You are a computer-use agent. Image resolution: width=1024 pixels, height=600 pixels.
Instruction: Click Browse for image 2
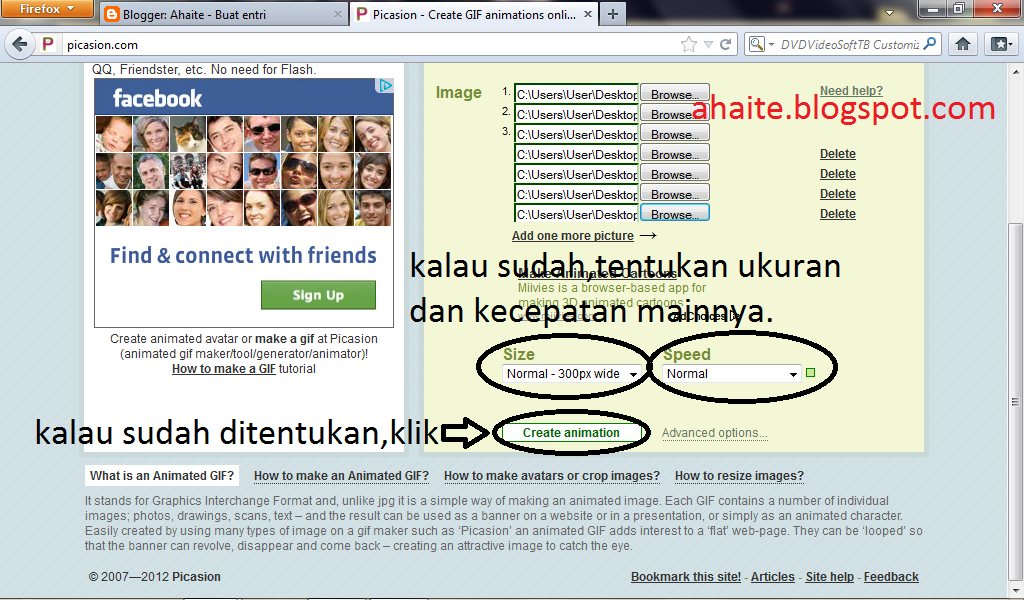click(675, 114)
